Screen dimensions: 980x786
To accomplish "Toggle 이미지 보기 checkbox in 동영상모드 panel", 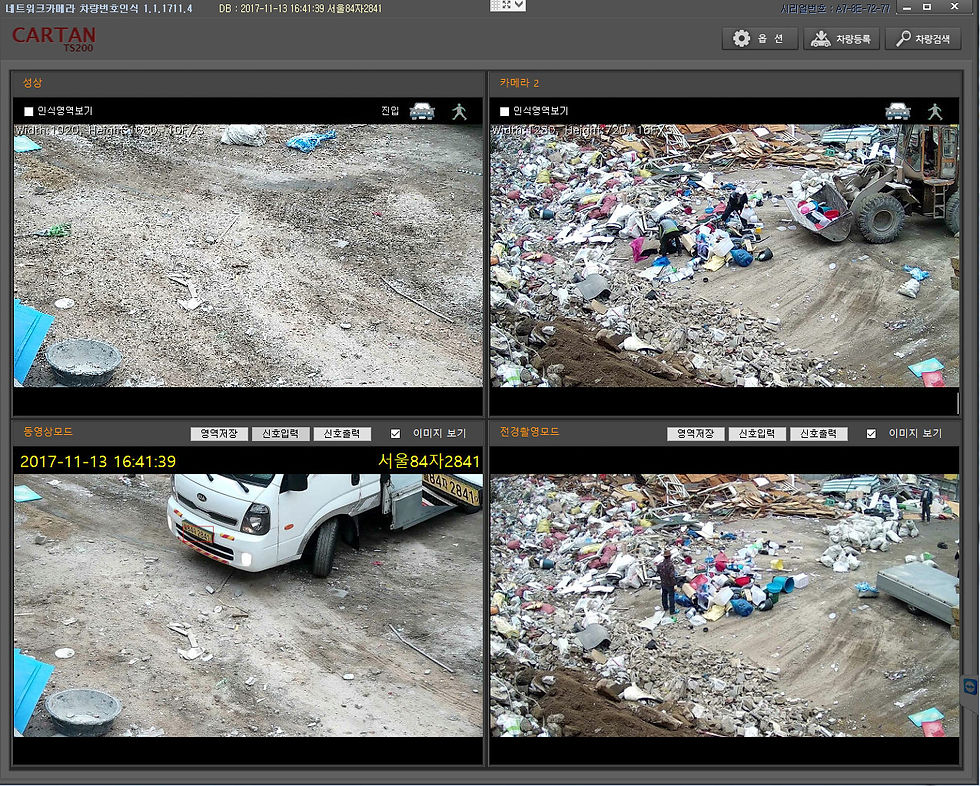I will pyautogui.click(x=395, y=434).
